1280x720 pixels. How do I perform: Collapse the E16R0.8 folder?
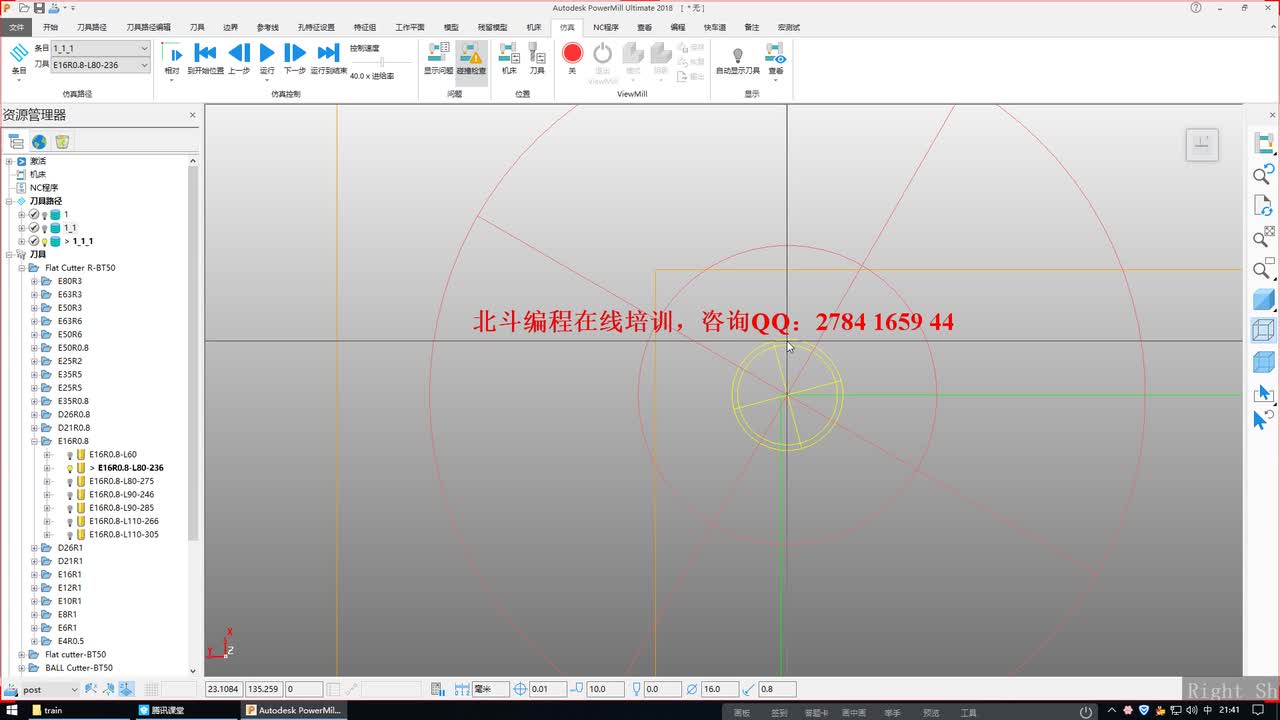tap(33, 441)
